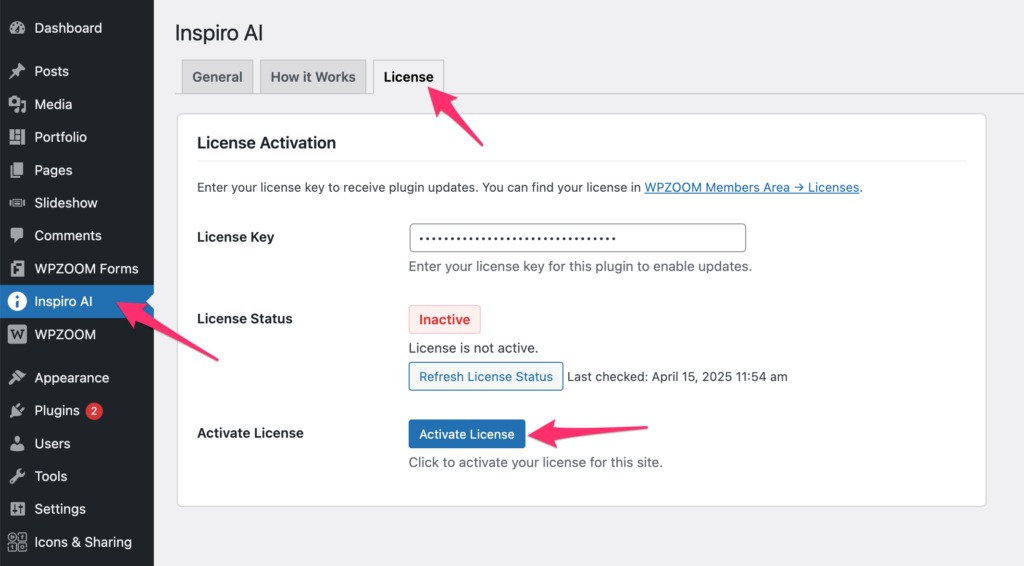Go to the Posts menu
This screenshot has width=1024, height=566.
52,71
